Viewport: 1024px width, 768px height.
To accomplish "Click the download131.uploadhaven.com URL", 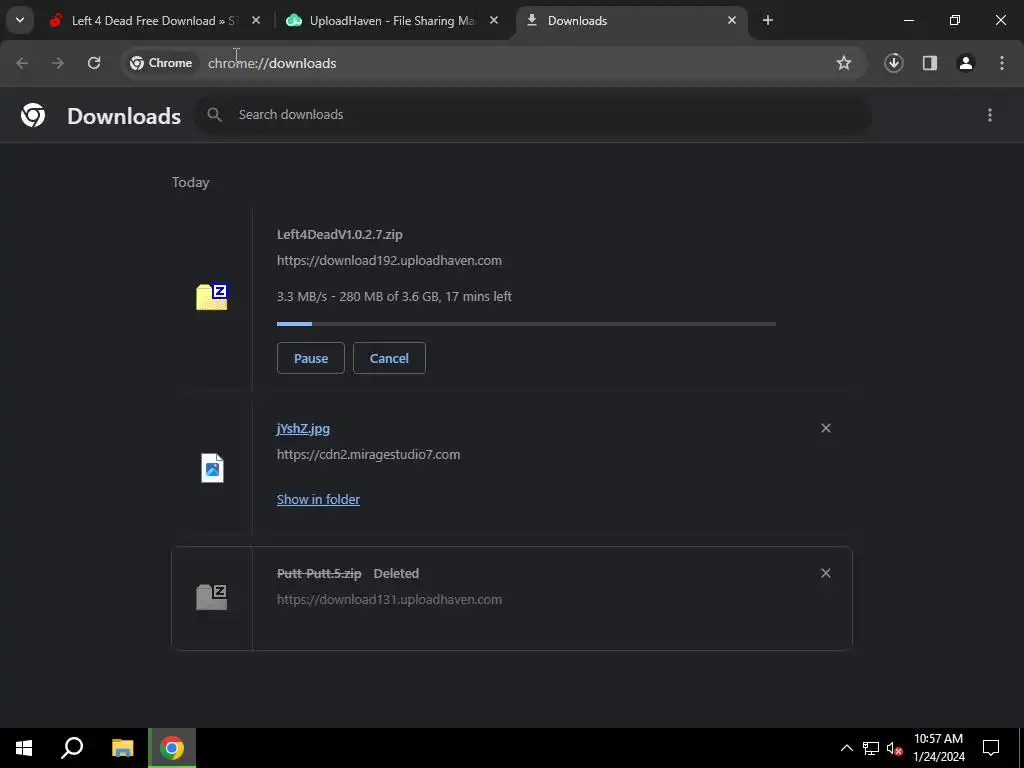I will tap(389, 600).
